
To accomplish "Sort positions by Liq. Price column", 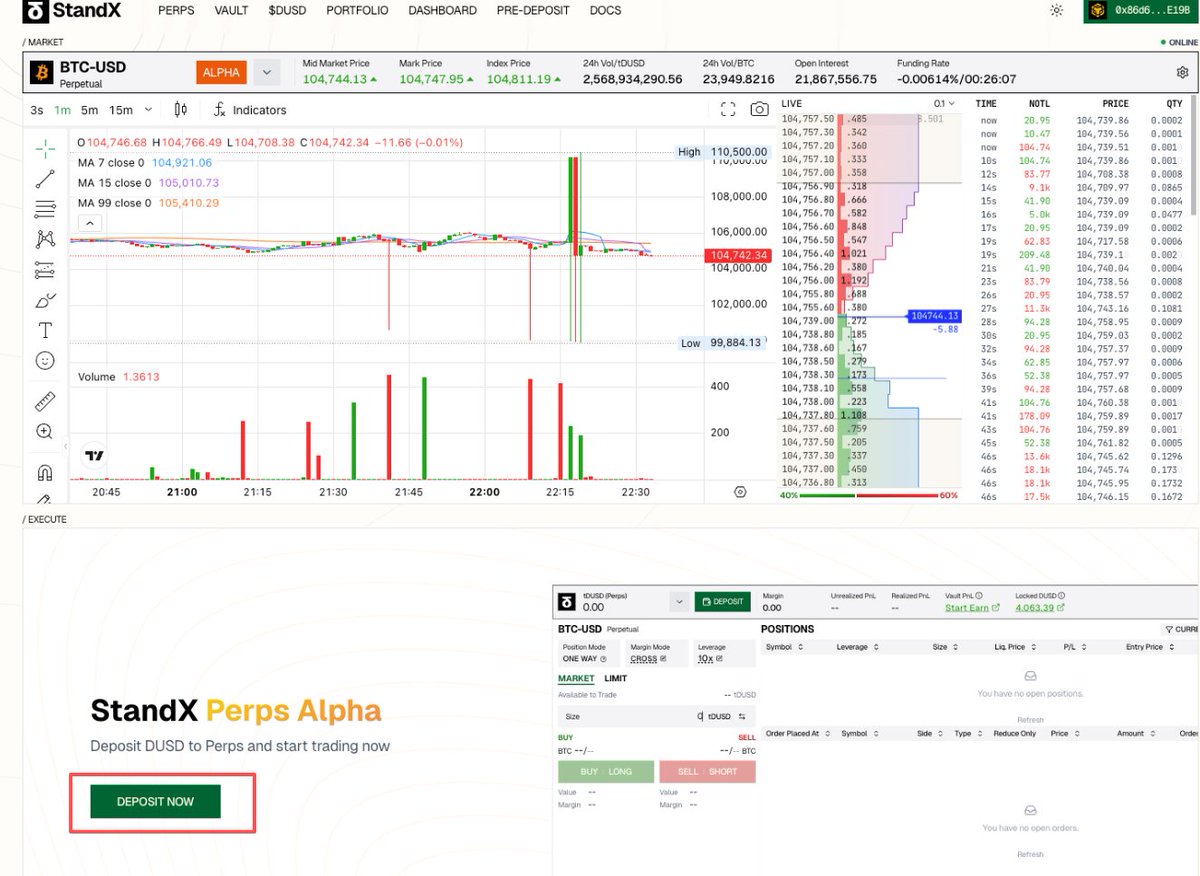I will pos(1016,647).
